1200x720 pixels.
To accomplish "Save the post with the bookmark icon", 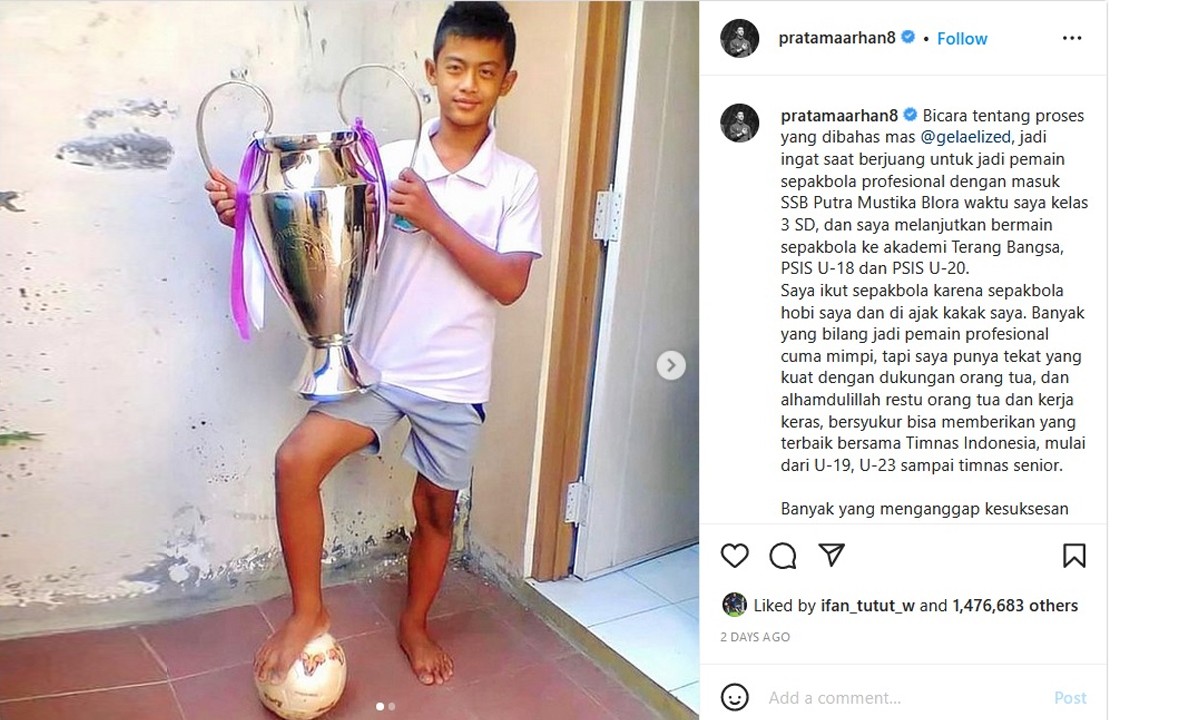I will click(x=1074, y=555).
